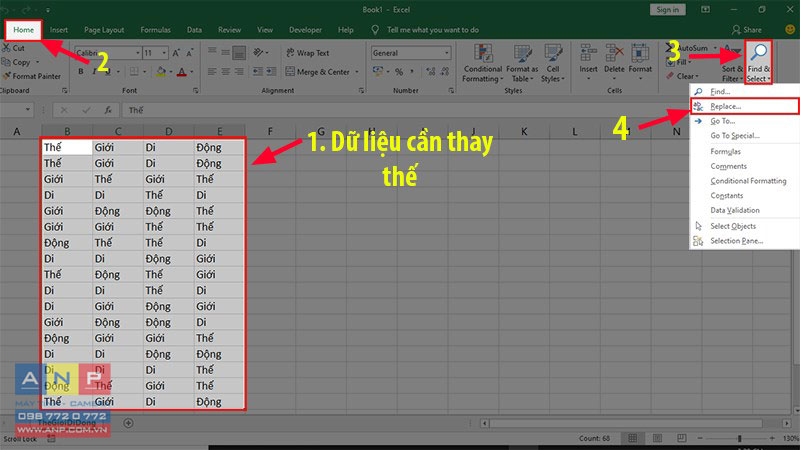Open Format as Table gallery
The width and height of the screenshot is (800, 450).
(522, 63)
